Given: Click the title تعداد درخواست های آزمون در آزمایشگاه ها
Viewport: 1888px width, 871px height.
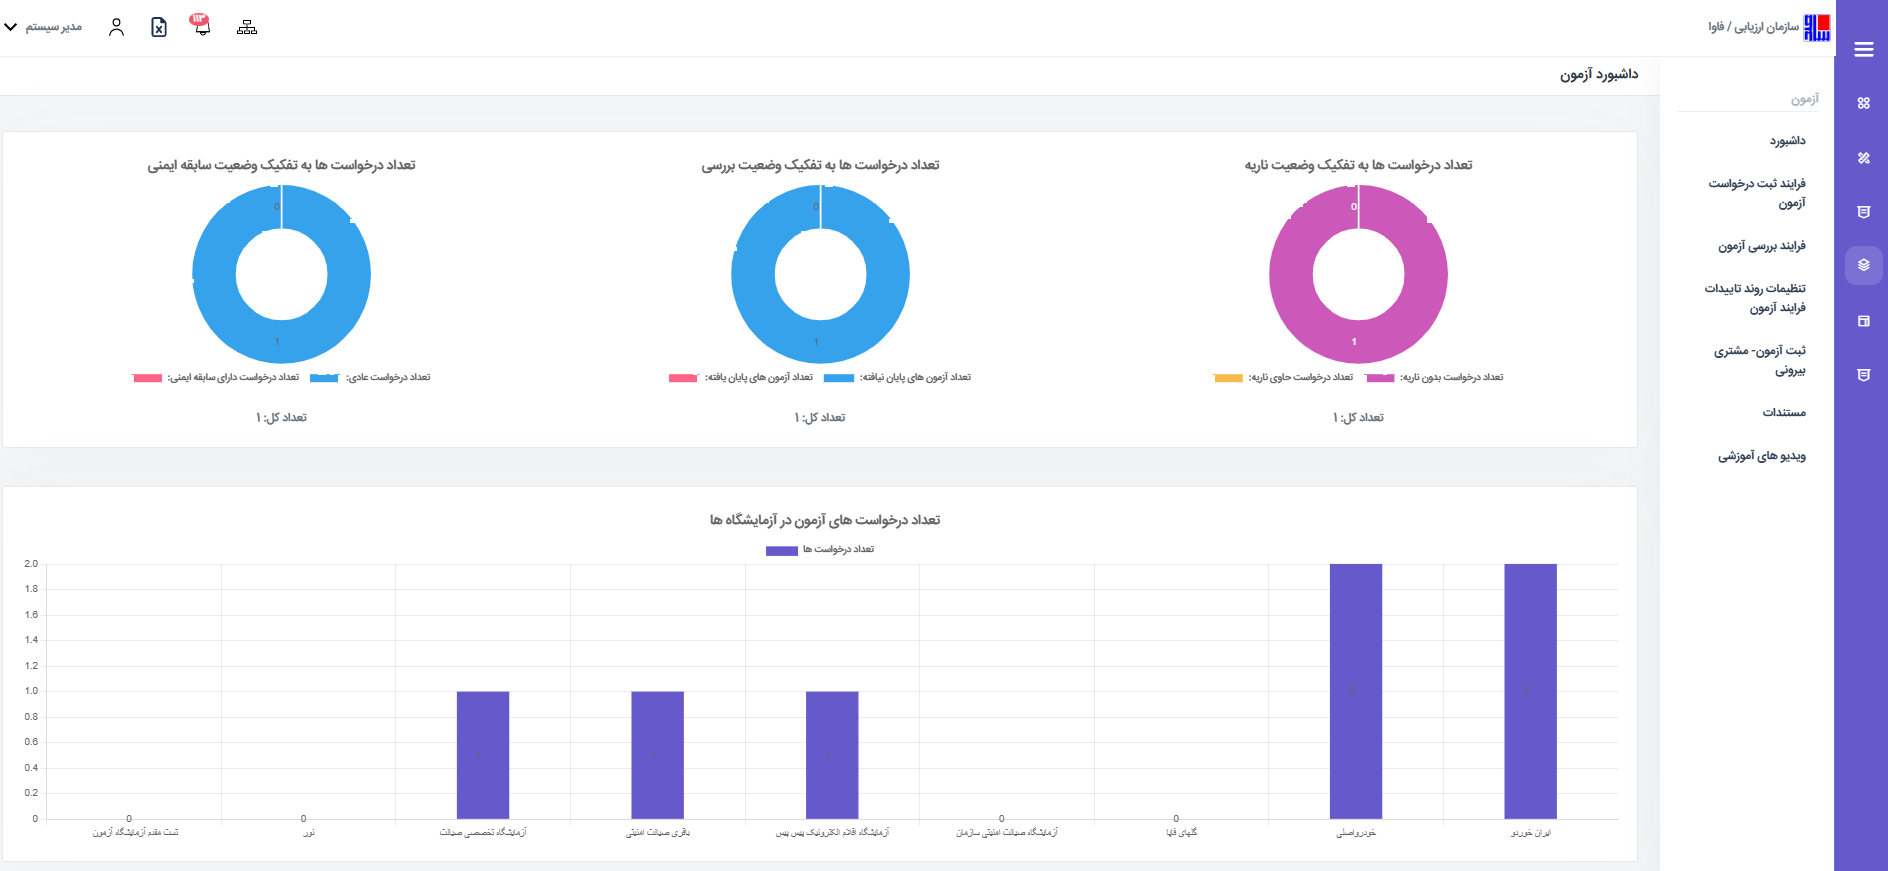Looking at the screenshot, I should coord(825,520).
